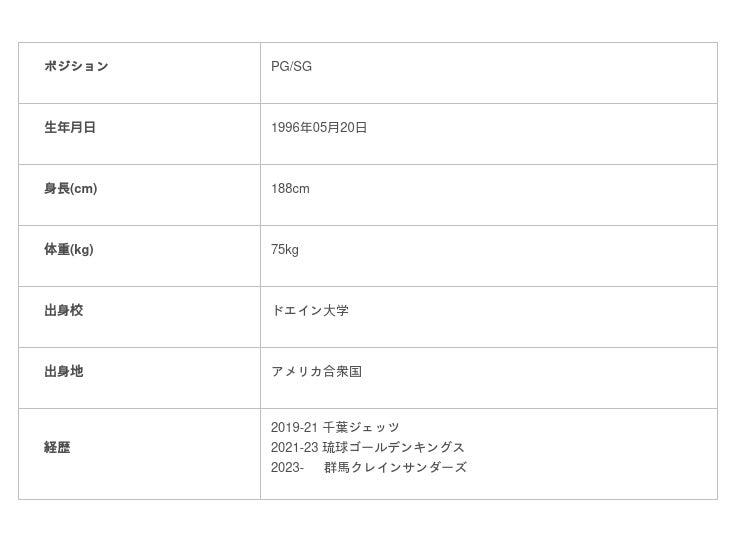Select the ドエイン大学 school text

pyautogui.click(x=310, y=311)
